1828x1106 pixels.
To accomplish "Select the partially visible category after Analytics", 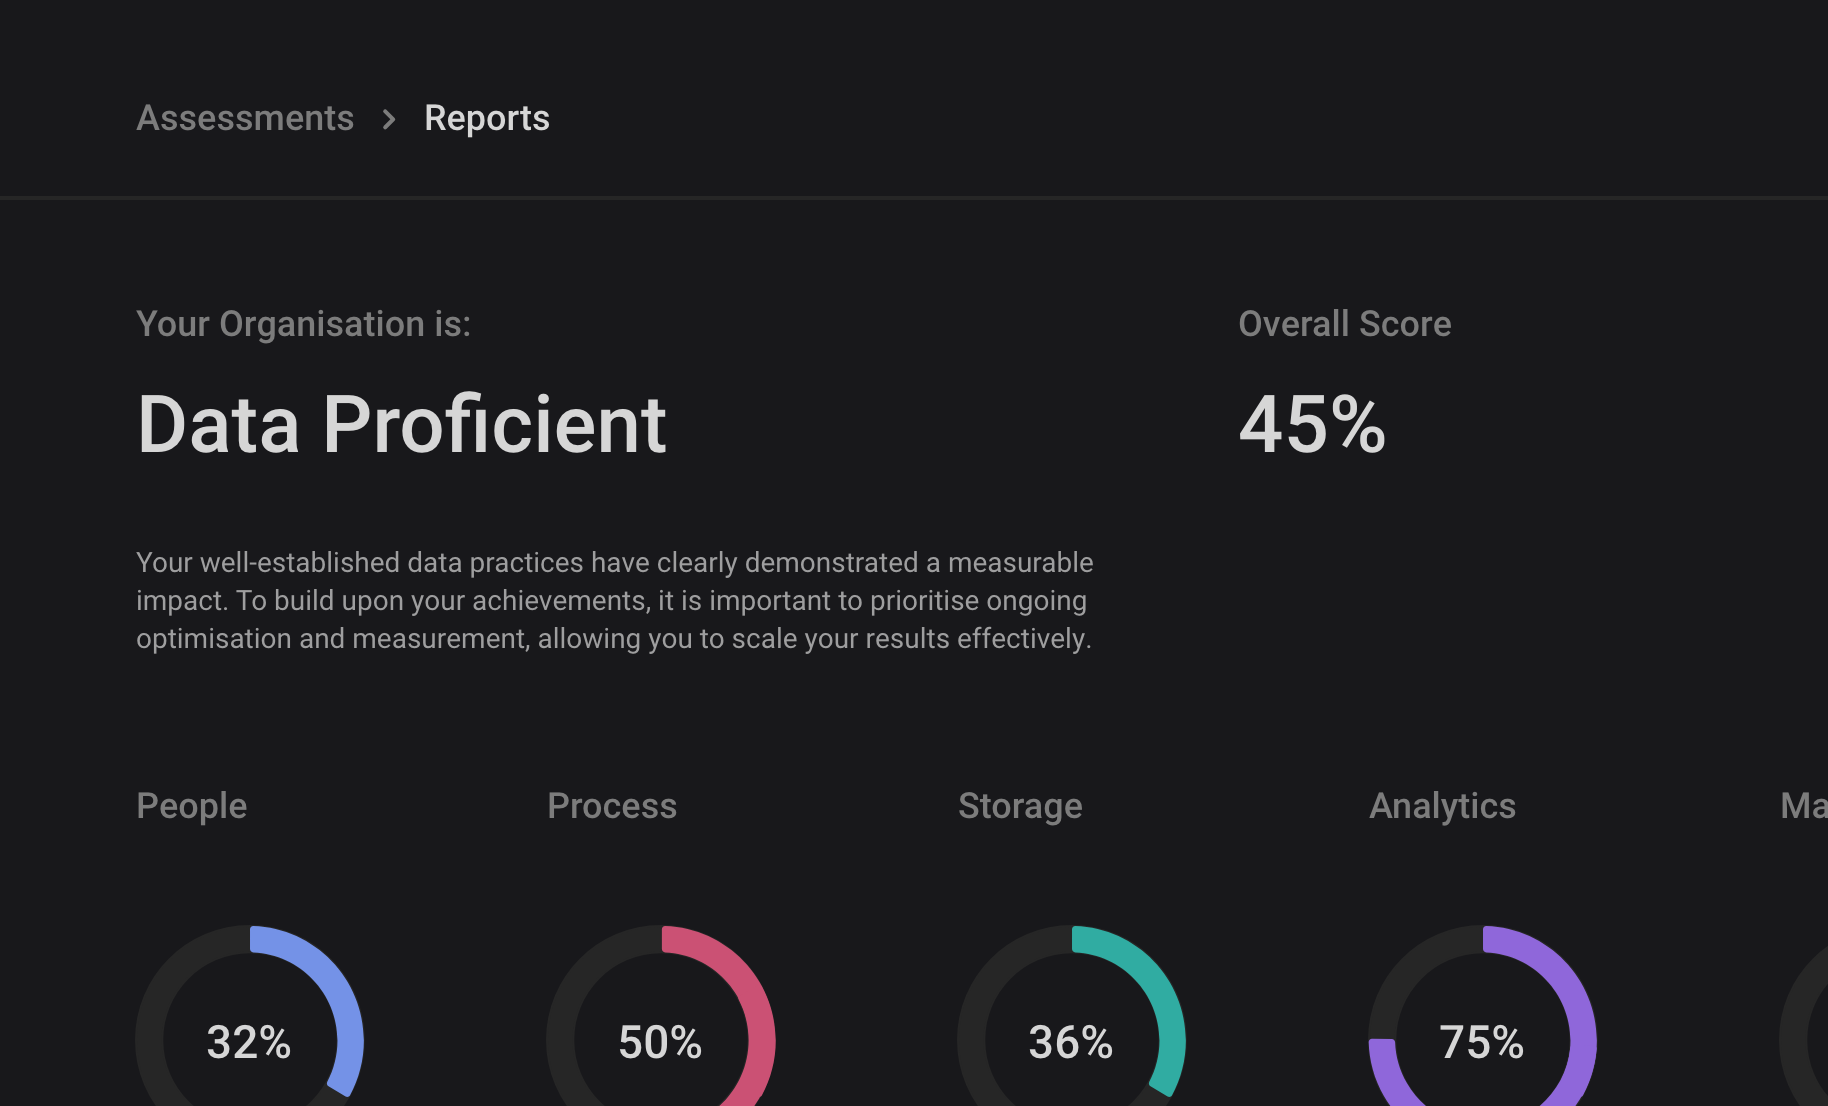I will point(1804,806).
